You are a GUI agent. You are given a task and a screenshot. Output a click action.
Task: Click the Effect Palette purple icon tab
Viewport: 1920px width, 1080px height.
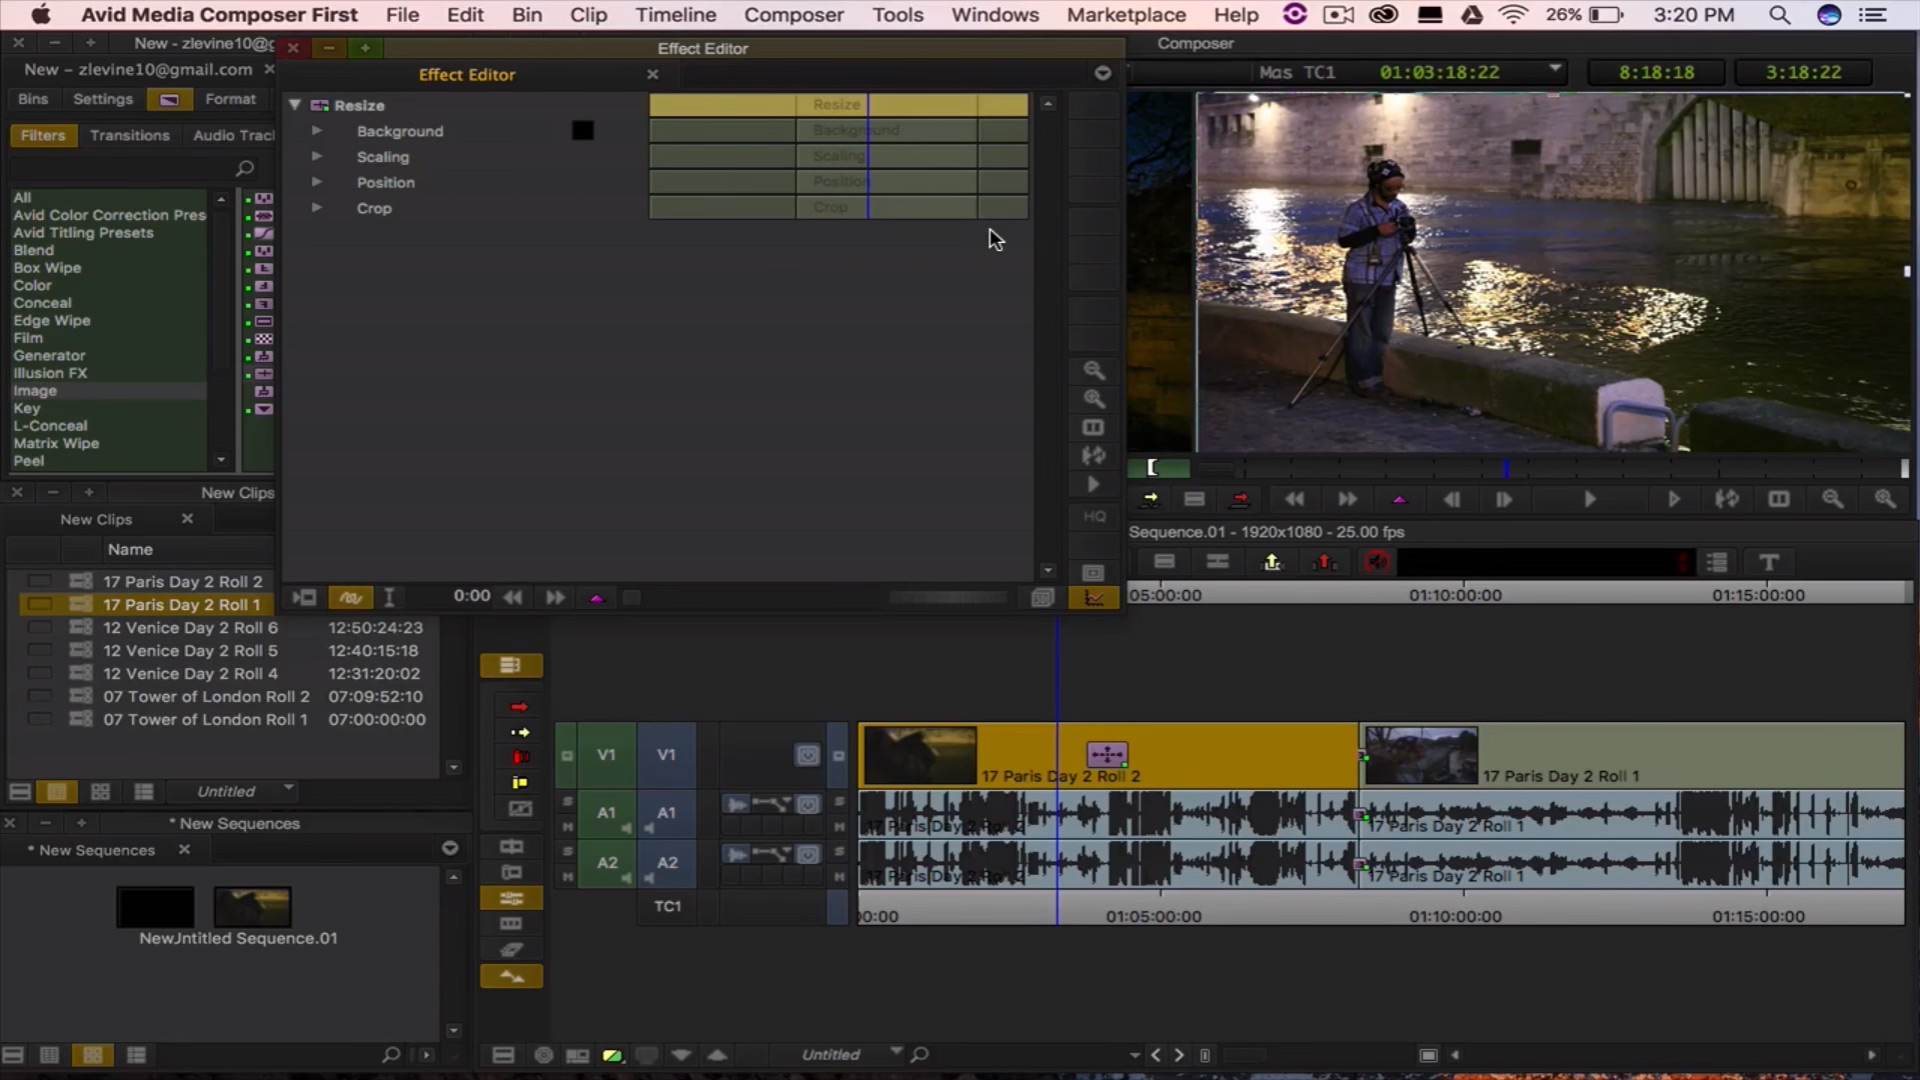(169, 99)
